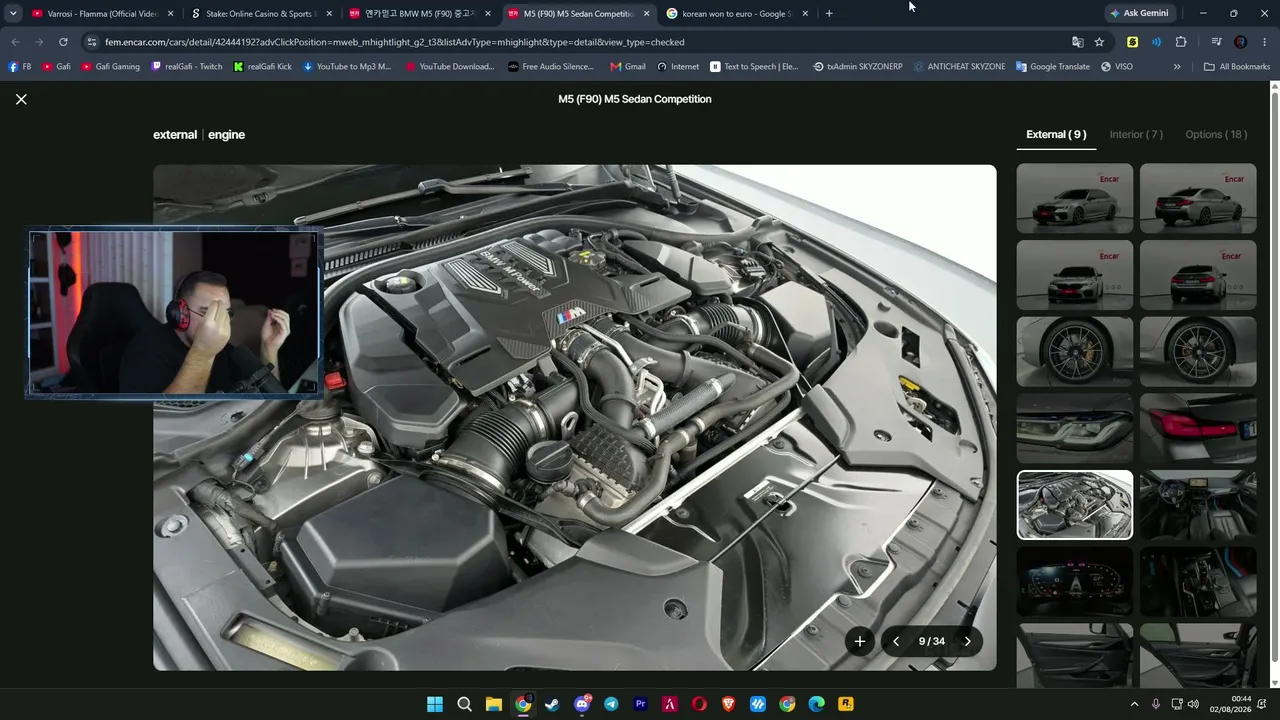Open the txAdmin SKYZONERP bookmark
Image resolution: width=1280 pixels, height=720 pixels.
[x=858, y=67]
